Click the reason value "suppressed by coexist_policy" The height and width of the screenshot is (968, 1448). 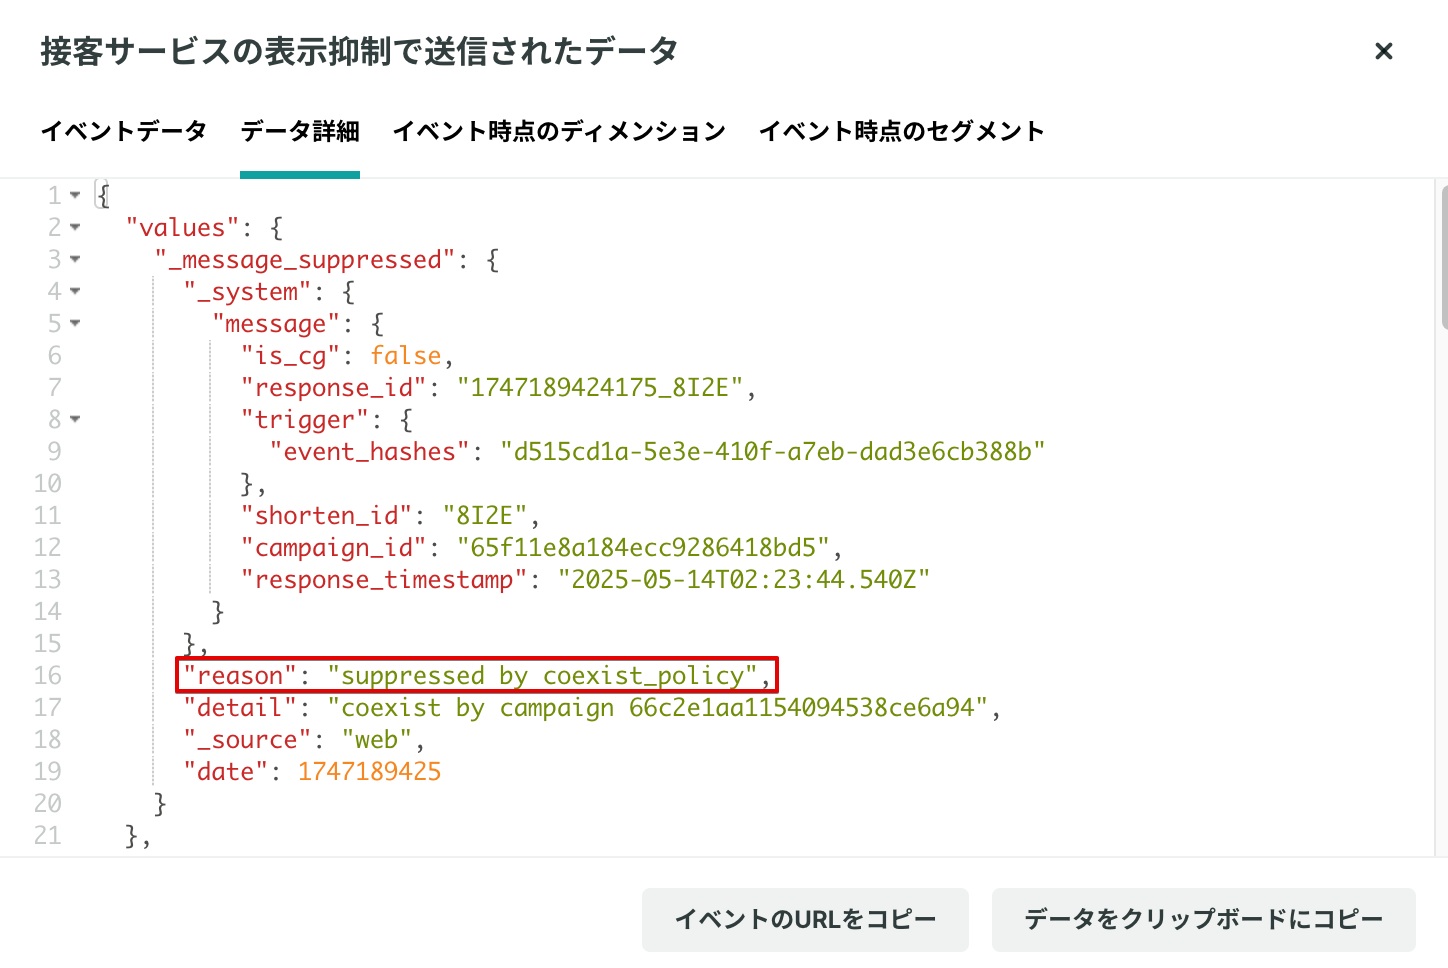[x=543, y=676]
